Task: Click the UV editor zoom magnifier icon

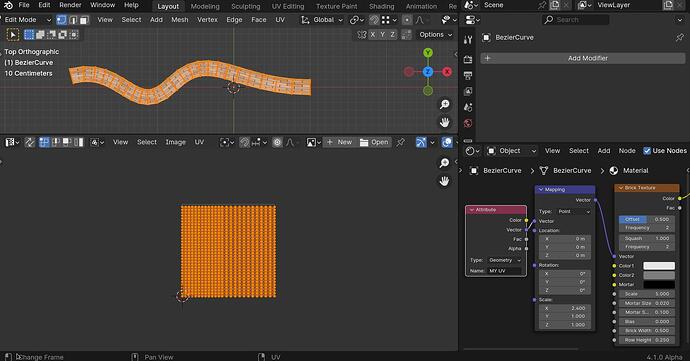Action: (444, 163)
